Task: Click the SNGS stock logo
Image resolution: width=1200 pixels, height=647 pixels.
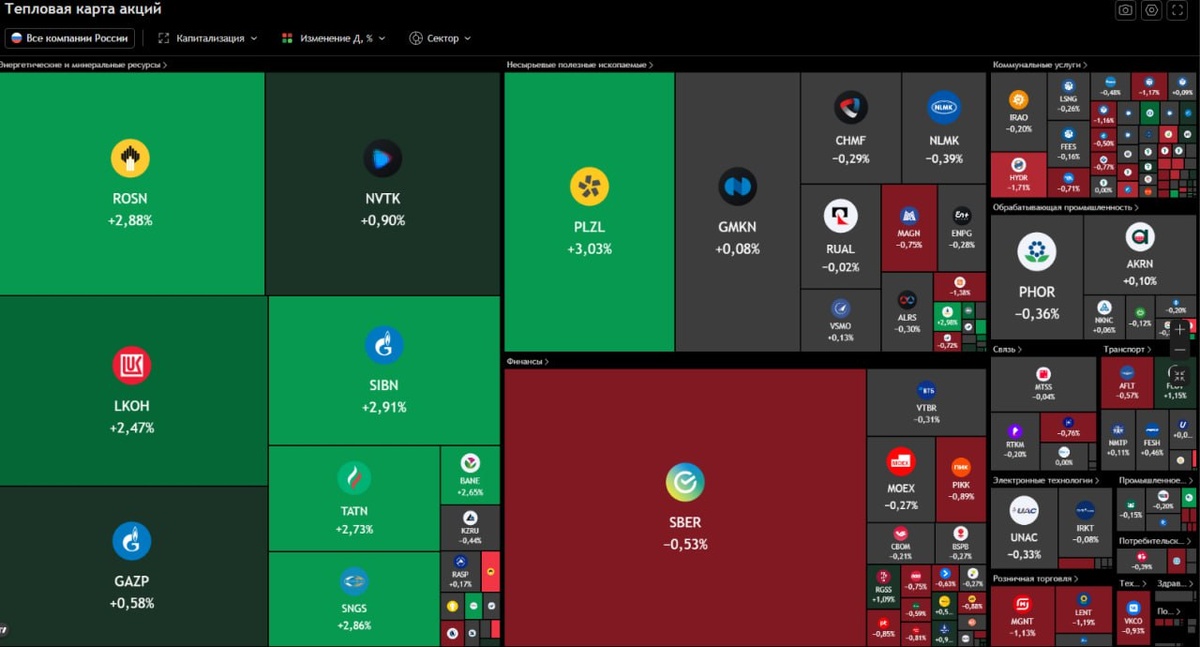Action: (x=353, y=581)
